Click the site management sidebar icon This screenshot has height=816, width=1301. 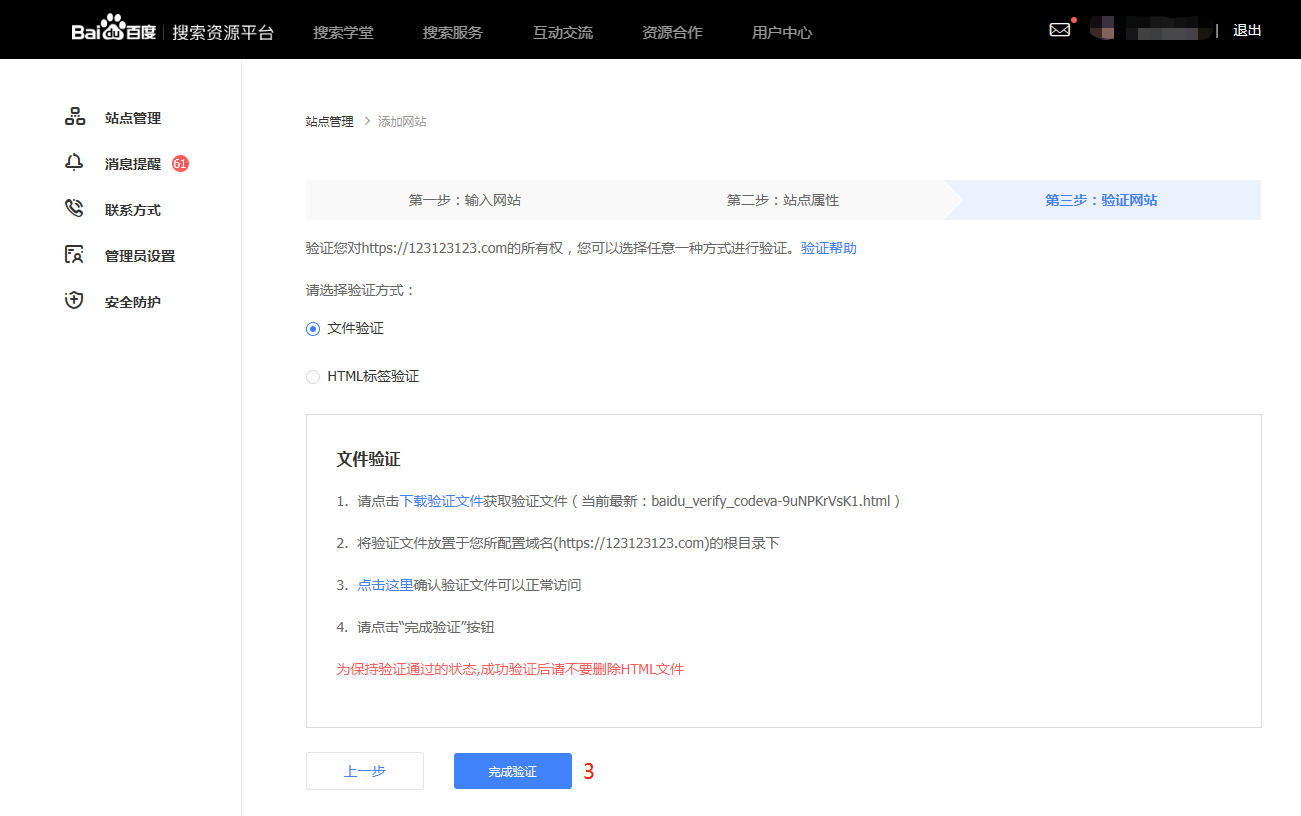click(75, 117)
